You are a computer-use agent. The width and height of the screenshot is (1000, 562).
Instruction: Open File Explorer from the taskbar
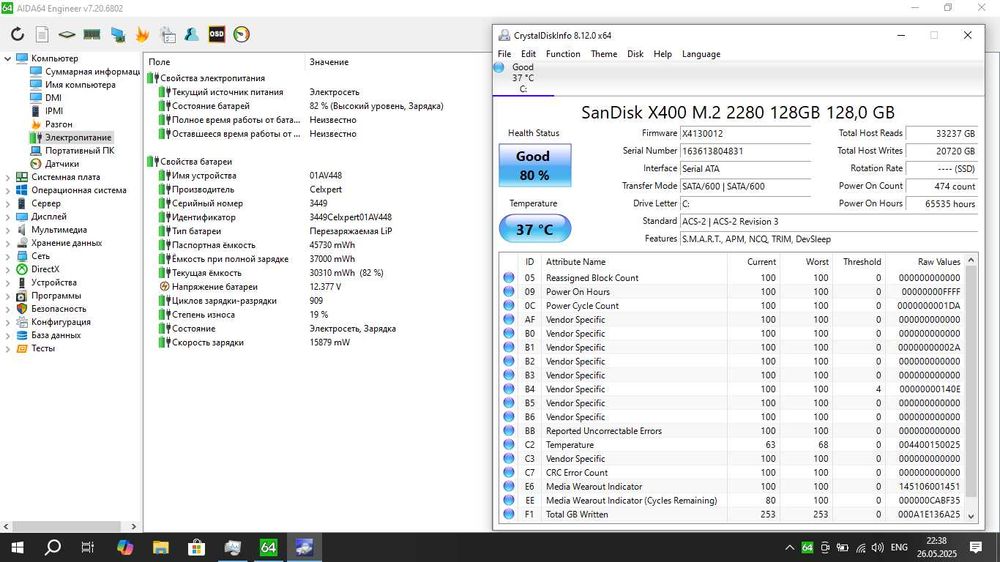point(161,547)
